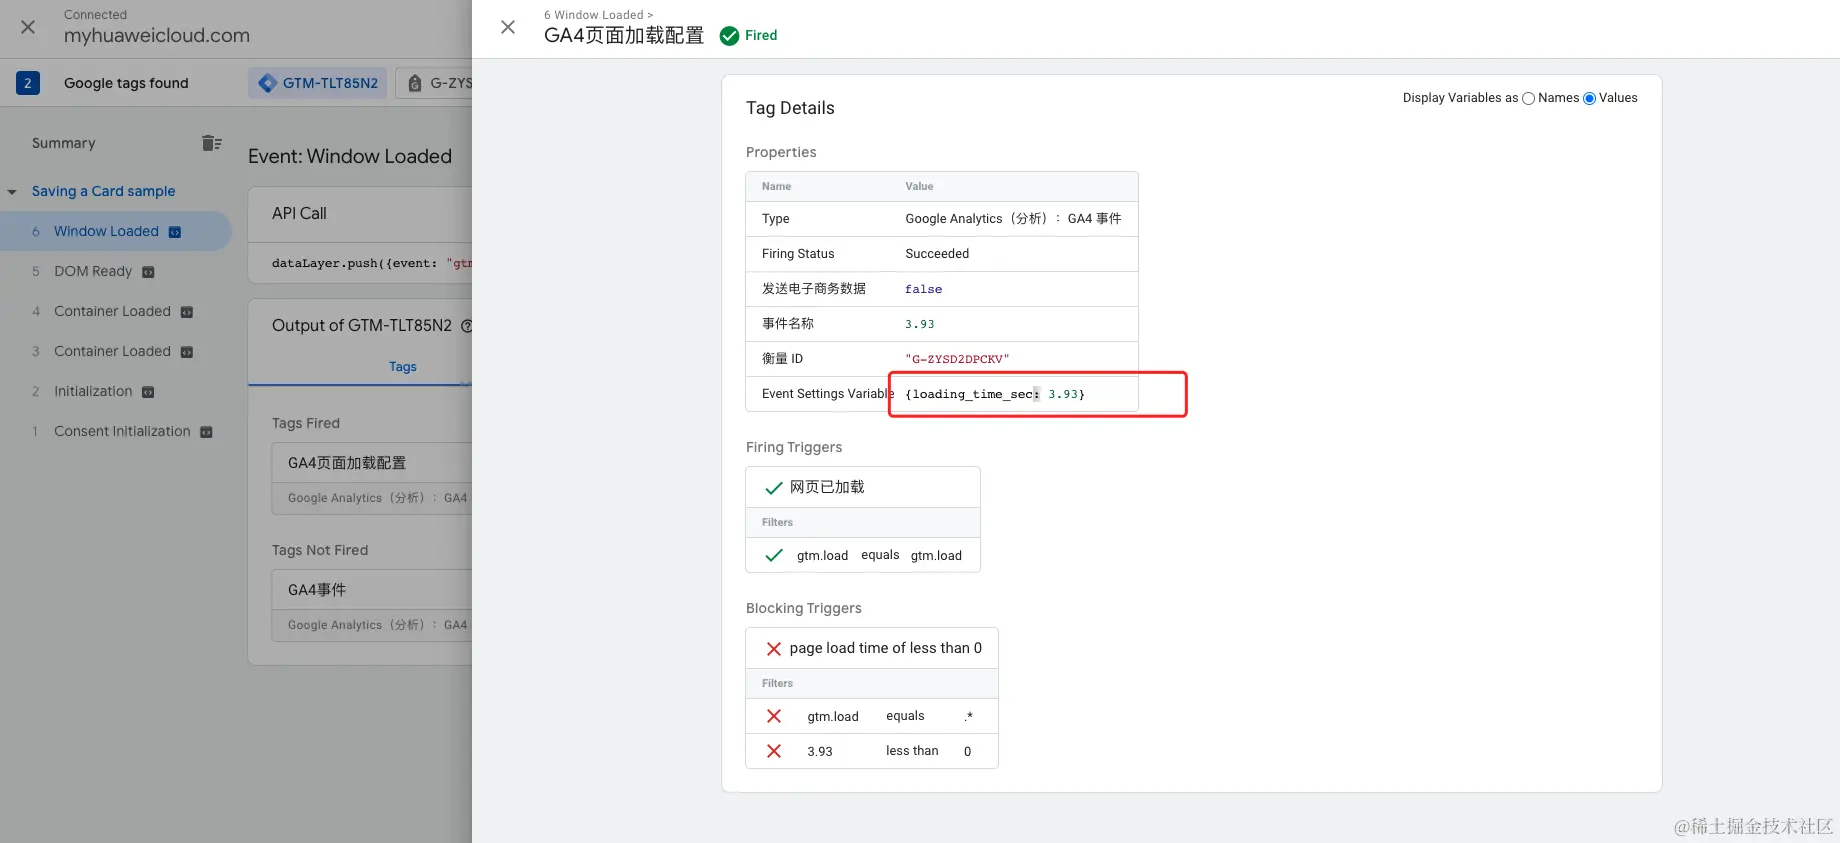Click the Event Settings Variable value {loading_time_sec: 3.93}
The width and height of the screenshot is (1840, 843).
(995, 394)
